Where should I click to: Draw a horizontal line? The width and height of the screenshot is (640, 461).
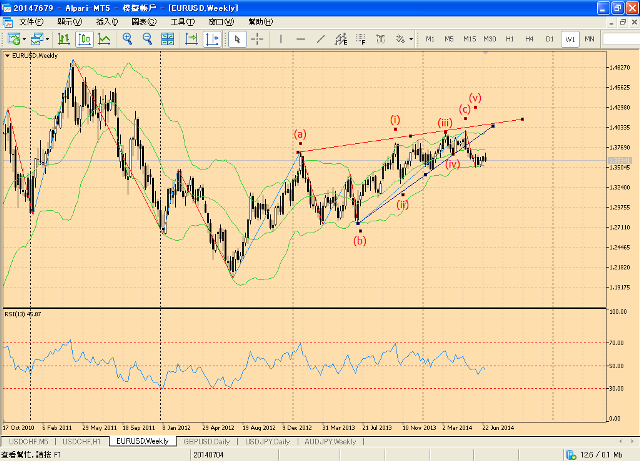pos(301,39)
